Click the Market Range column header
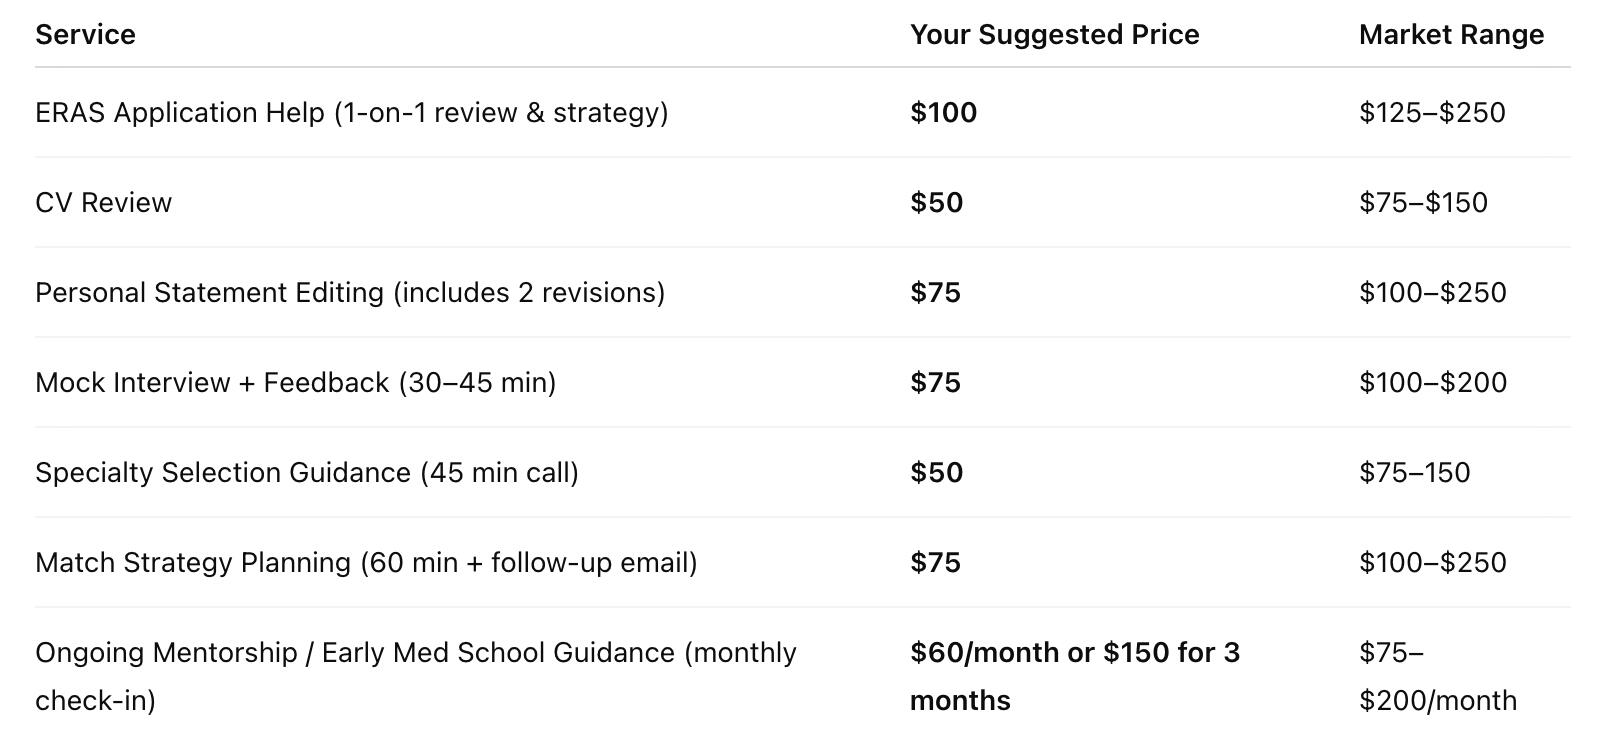Viewport: 1598px width, 744px height. point(1451,34)
